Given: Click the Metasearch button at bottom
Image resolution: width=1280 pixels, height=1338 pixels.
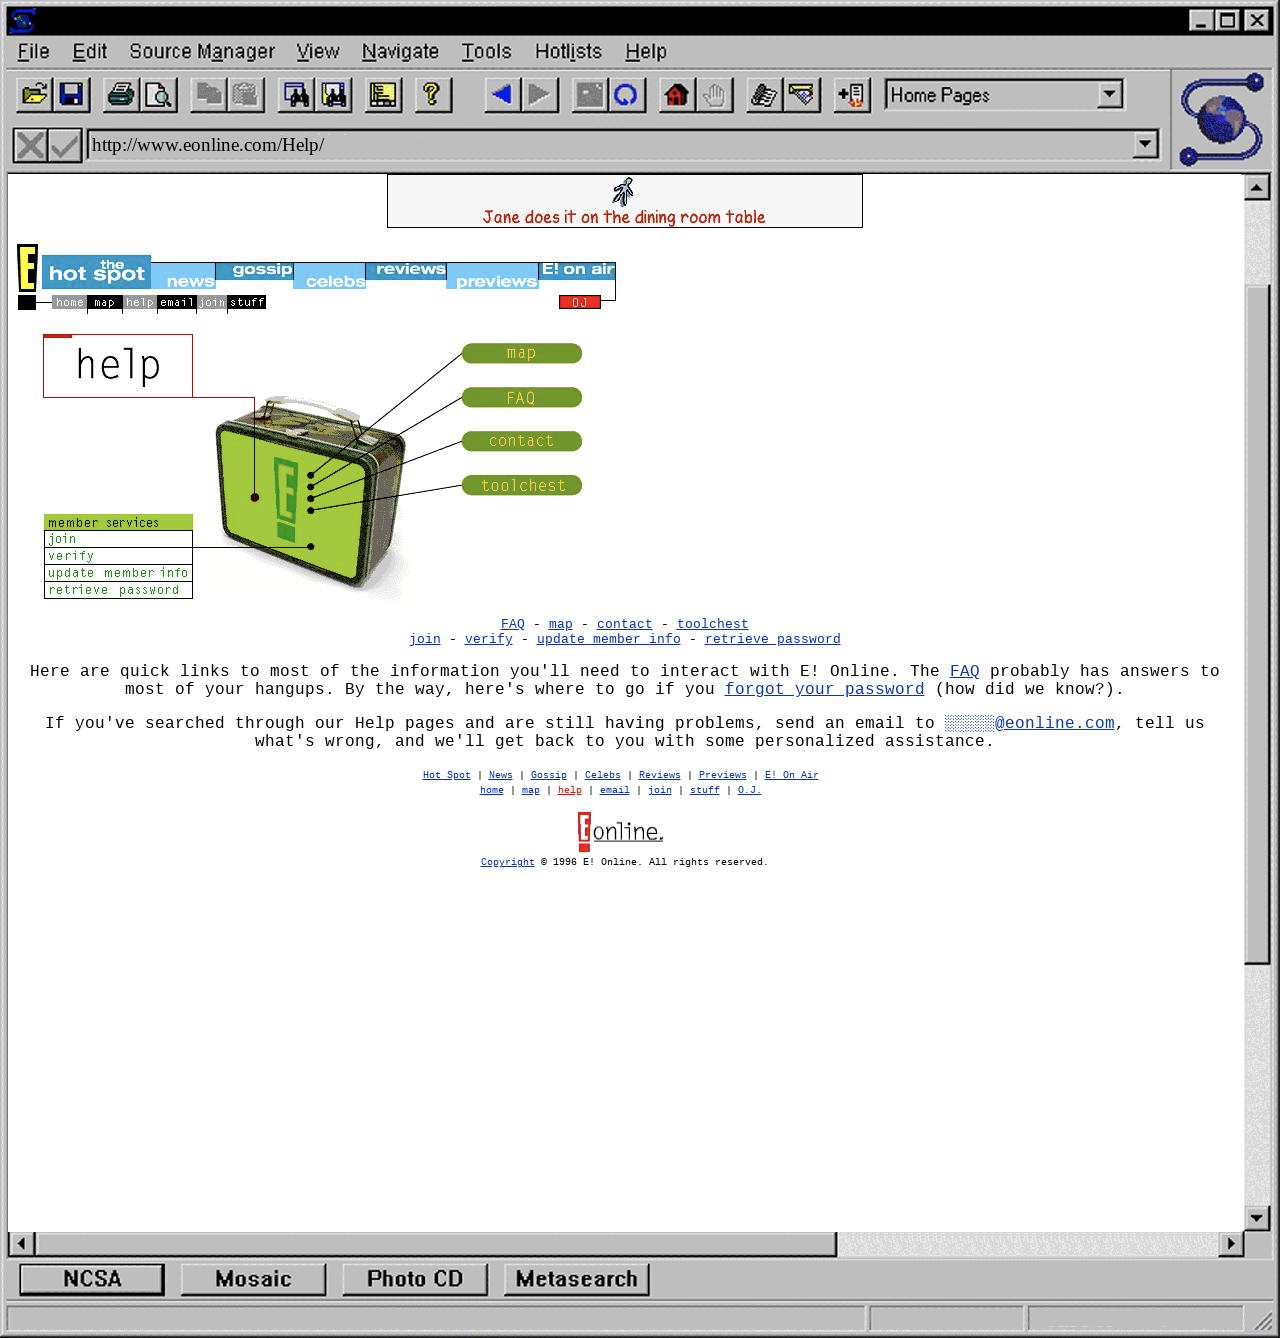Looking at the screenshot, I should pos(576,1279).
